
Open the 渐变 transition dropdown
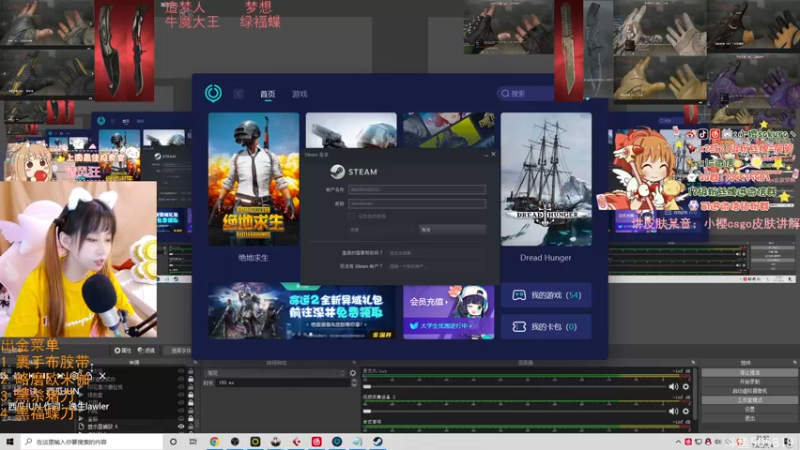click(276, 373)
